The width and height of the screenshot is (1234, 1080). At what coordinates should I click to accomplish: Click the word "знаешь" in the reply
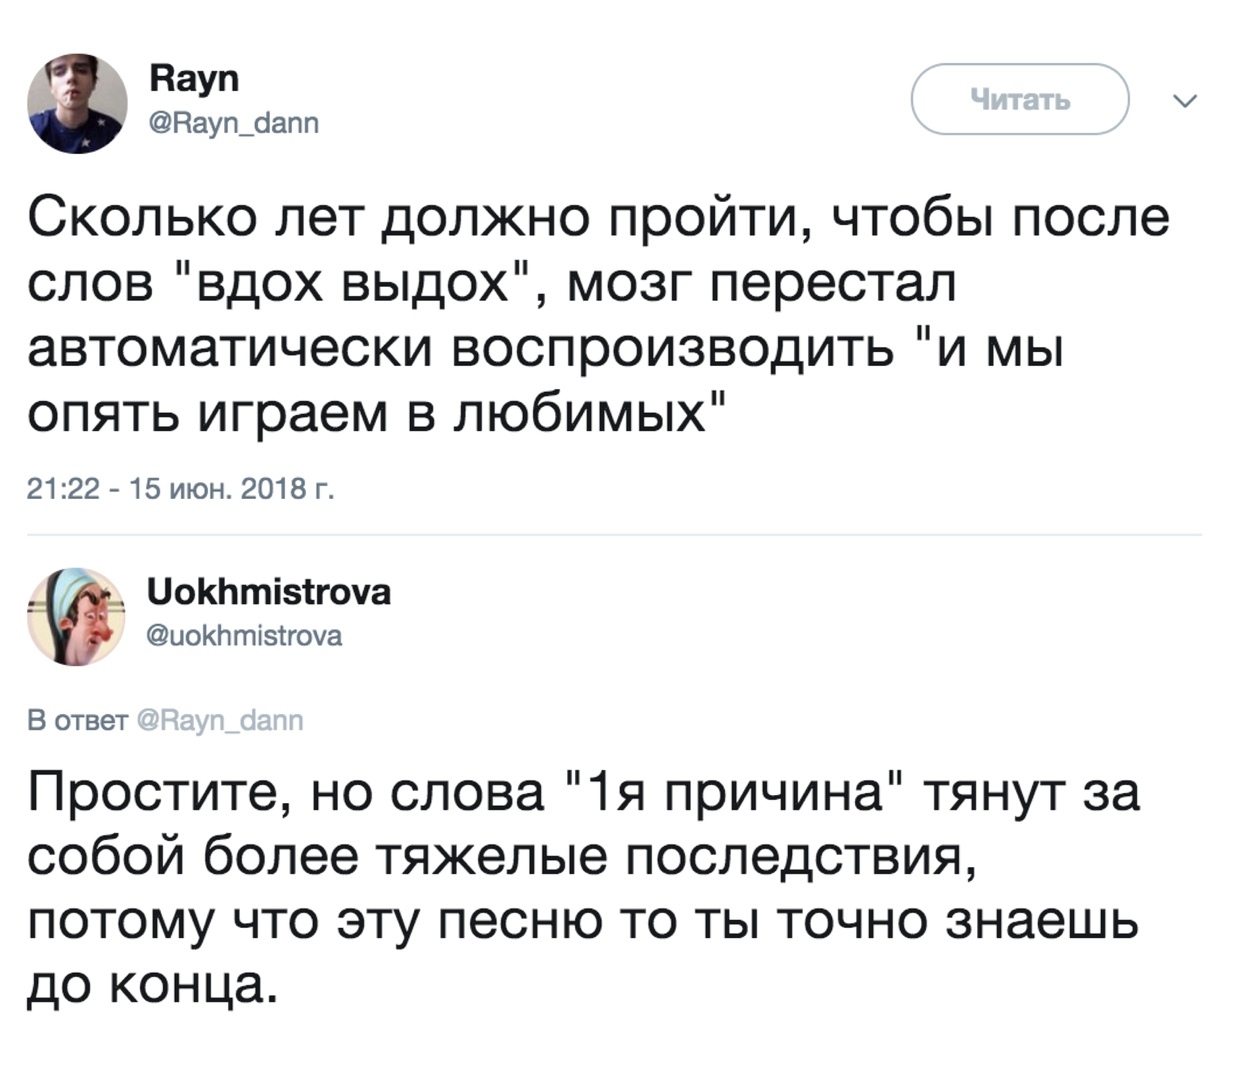pyautogui.click(x=1043, y=921)
